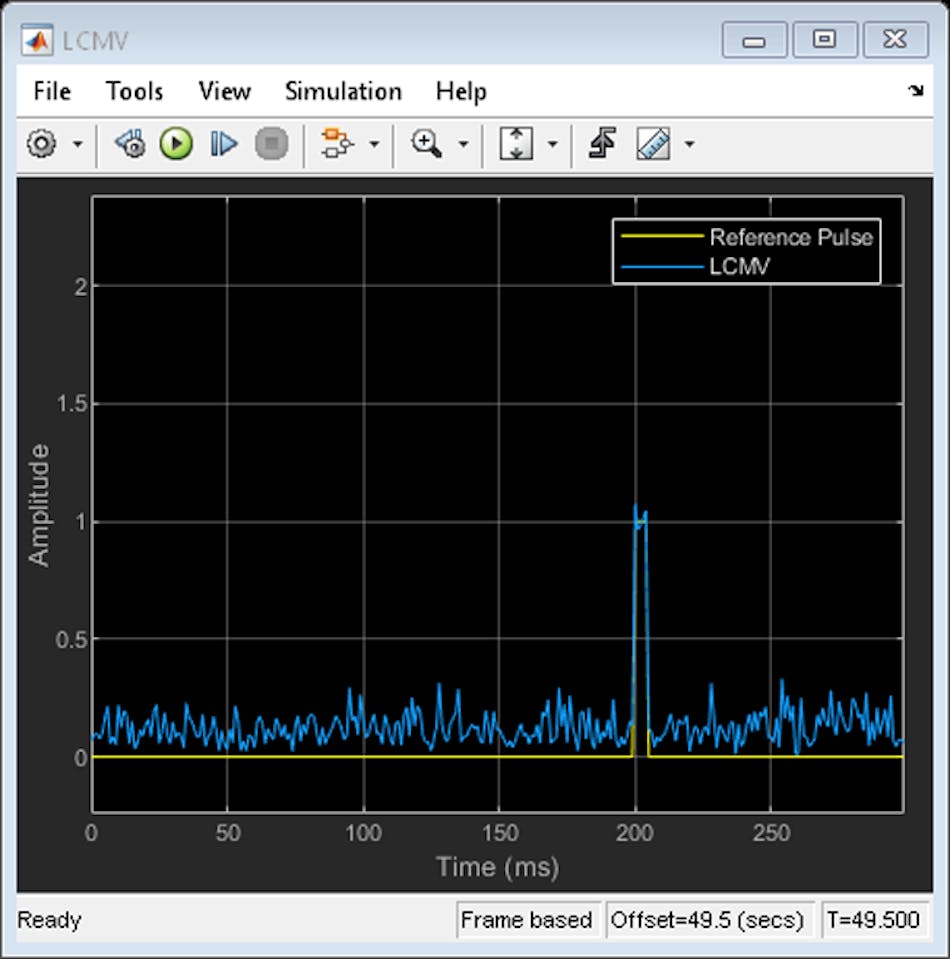Screen dimensions: 950x959
Task: Click the Highlight Simulink Block icon
Action: (x=337, y=143)
